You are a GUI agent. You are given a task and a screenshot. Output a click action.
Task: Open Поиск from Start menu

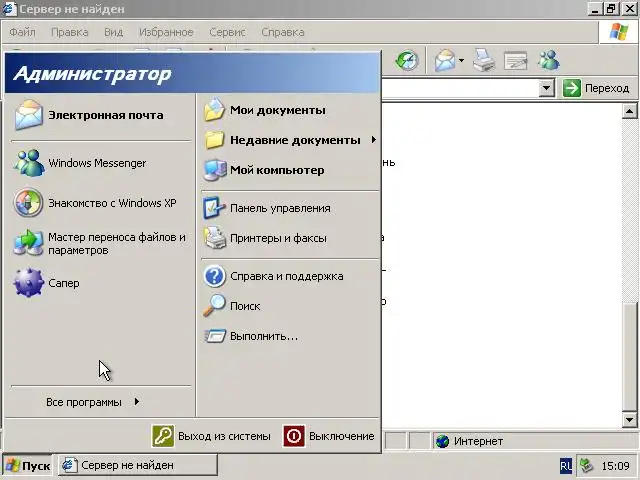[x=290, y=306]
